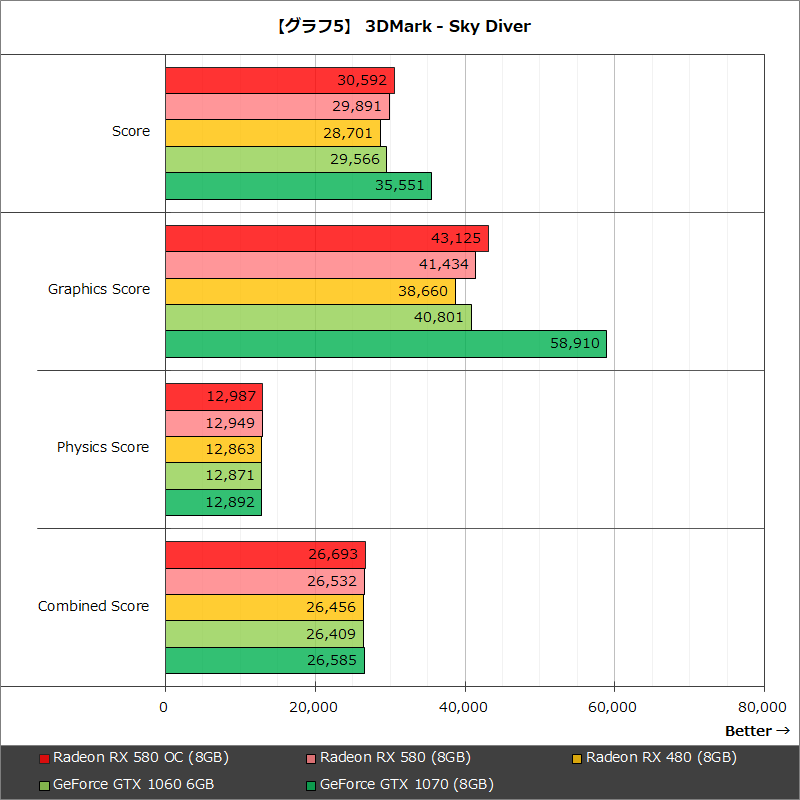Screen dimensions: 800x800
Task: Click the light green GTX 1060 legend swatch
Action: (x=44, y=785)
